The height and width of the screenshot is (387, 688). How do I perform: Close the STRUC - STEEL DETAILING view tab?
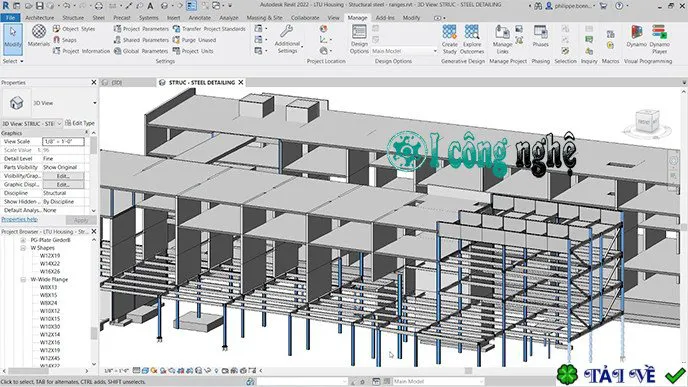[x=241, y=82]
